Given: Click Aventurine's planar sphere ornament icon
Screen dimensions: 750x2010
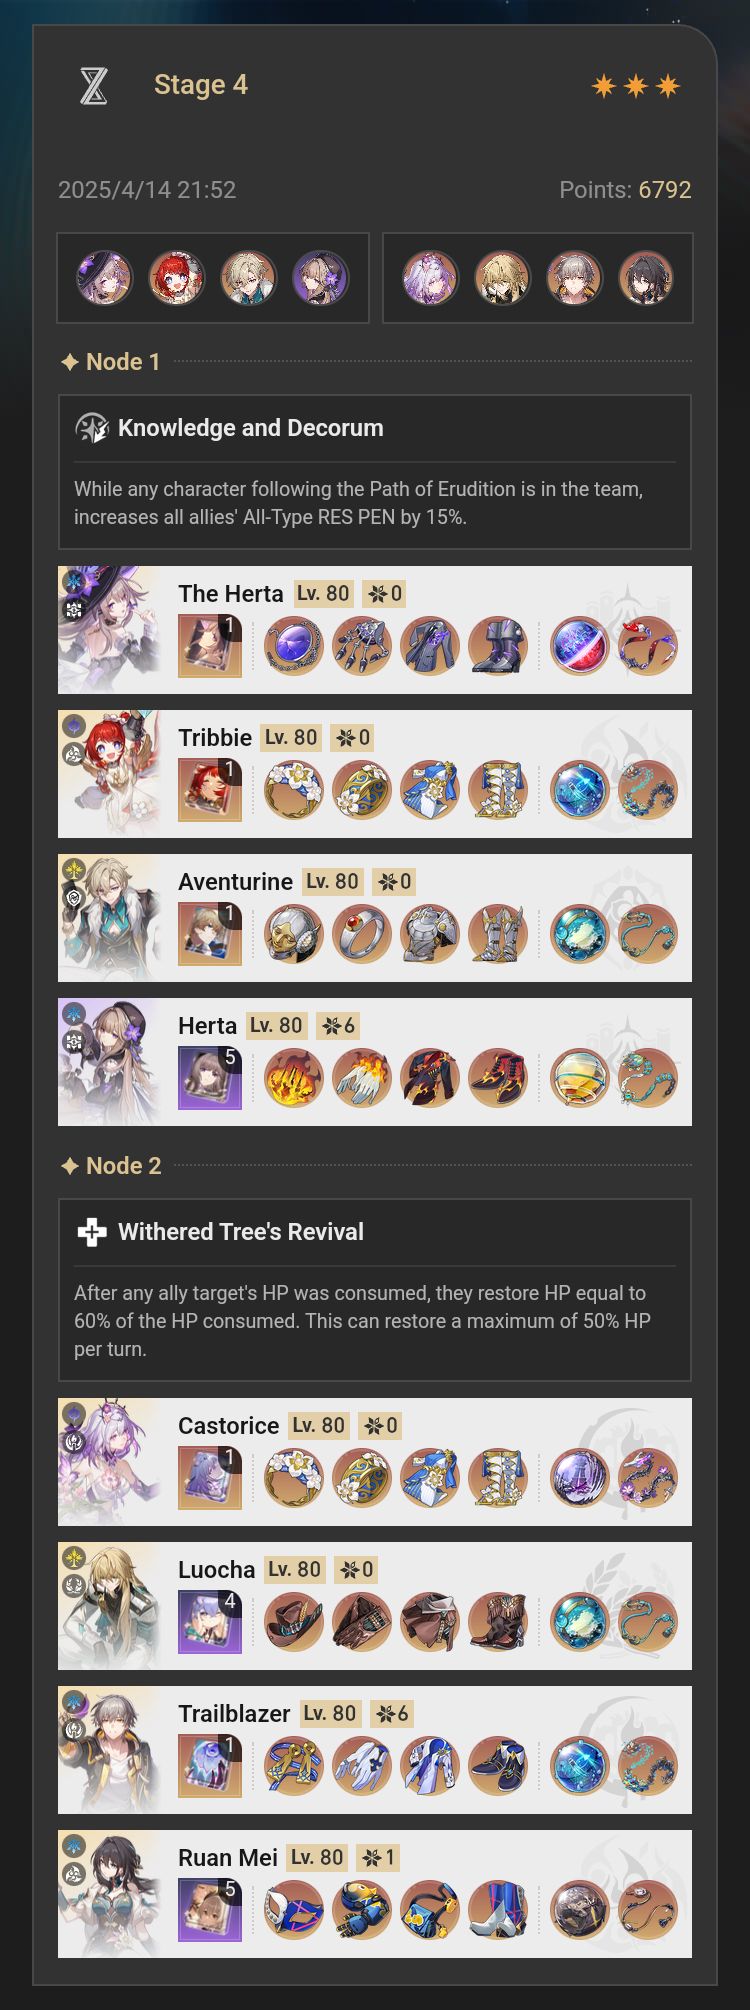Looking at the screenshot, I should point(580,934).
